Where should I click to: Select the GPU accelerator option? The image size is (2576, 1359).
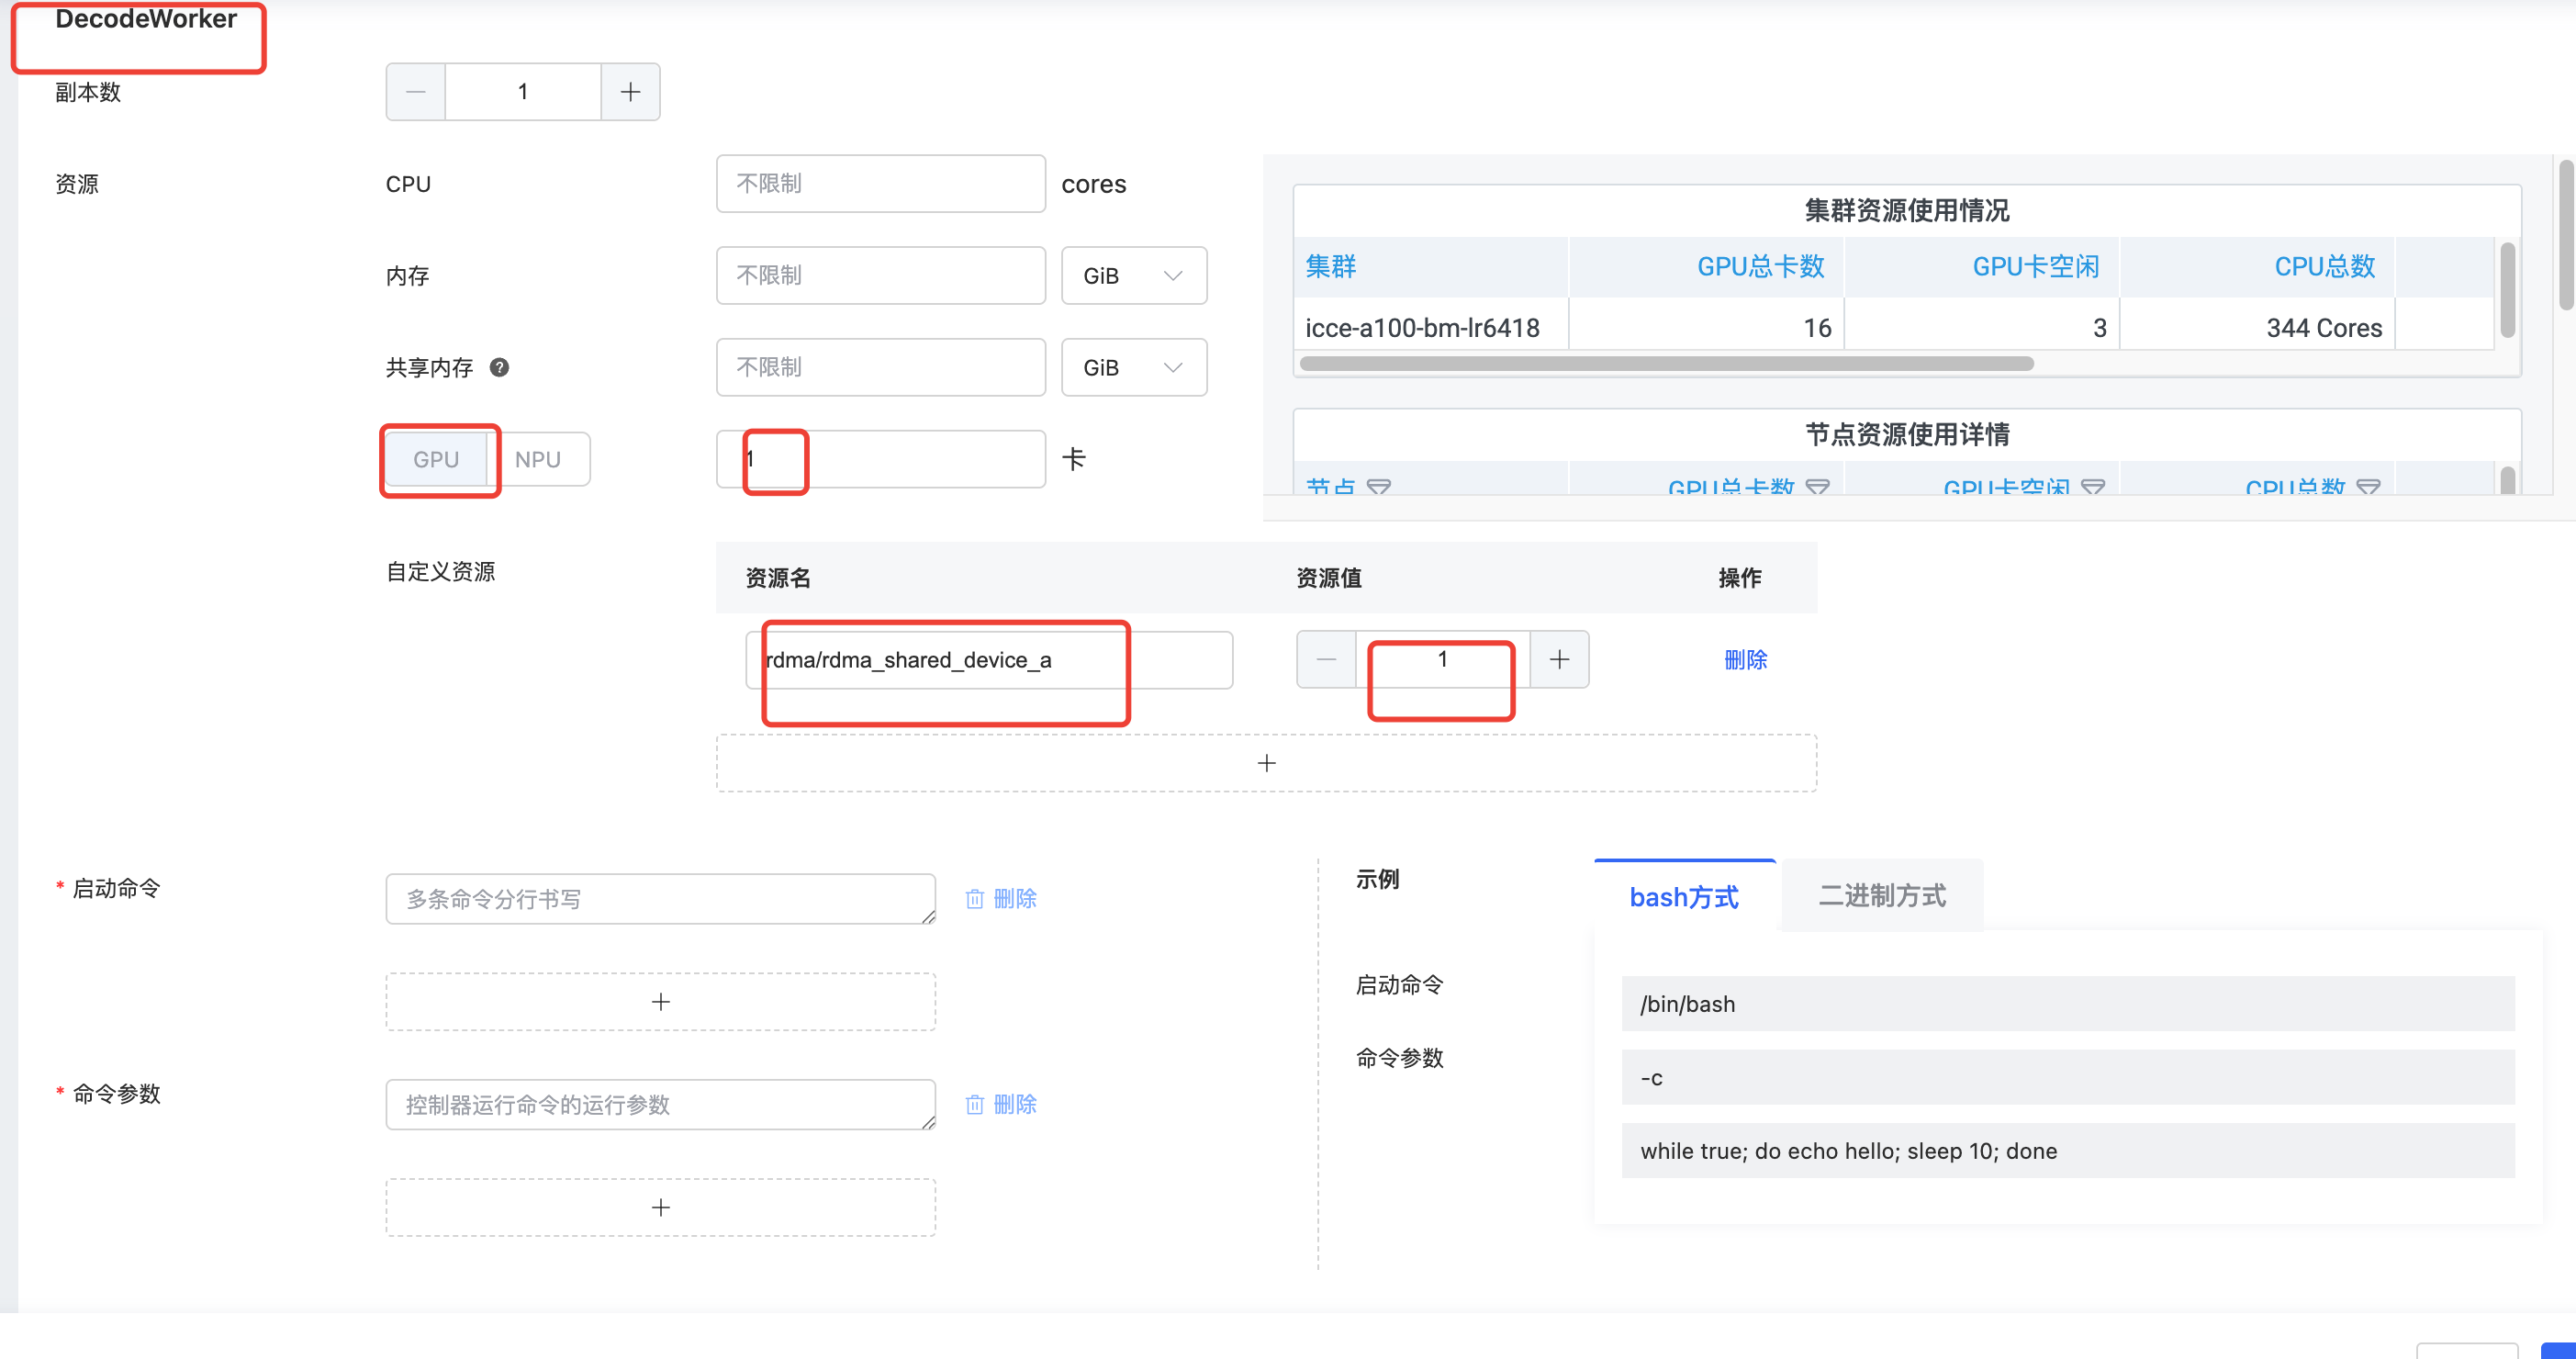point(436,459)
